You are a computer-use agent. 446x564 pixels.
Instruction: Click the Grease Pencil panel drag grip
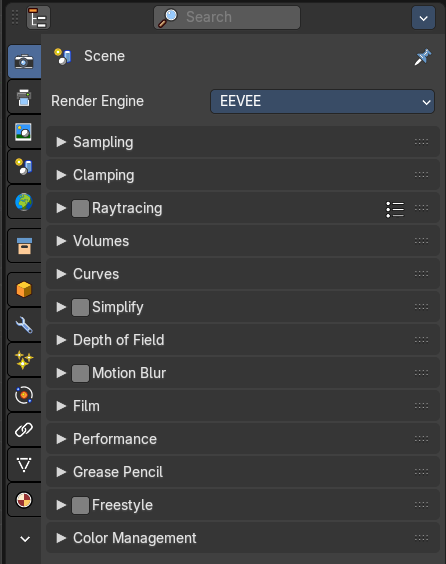point(421,472)
